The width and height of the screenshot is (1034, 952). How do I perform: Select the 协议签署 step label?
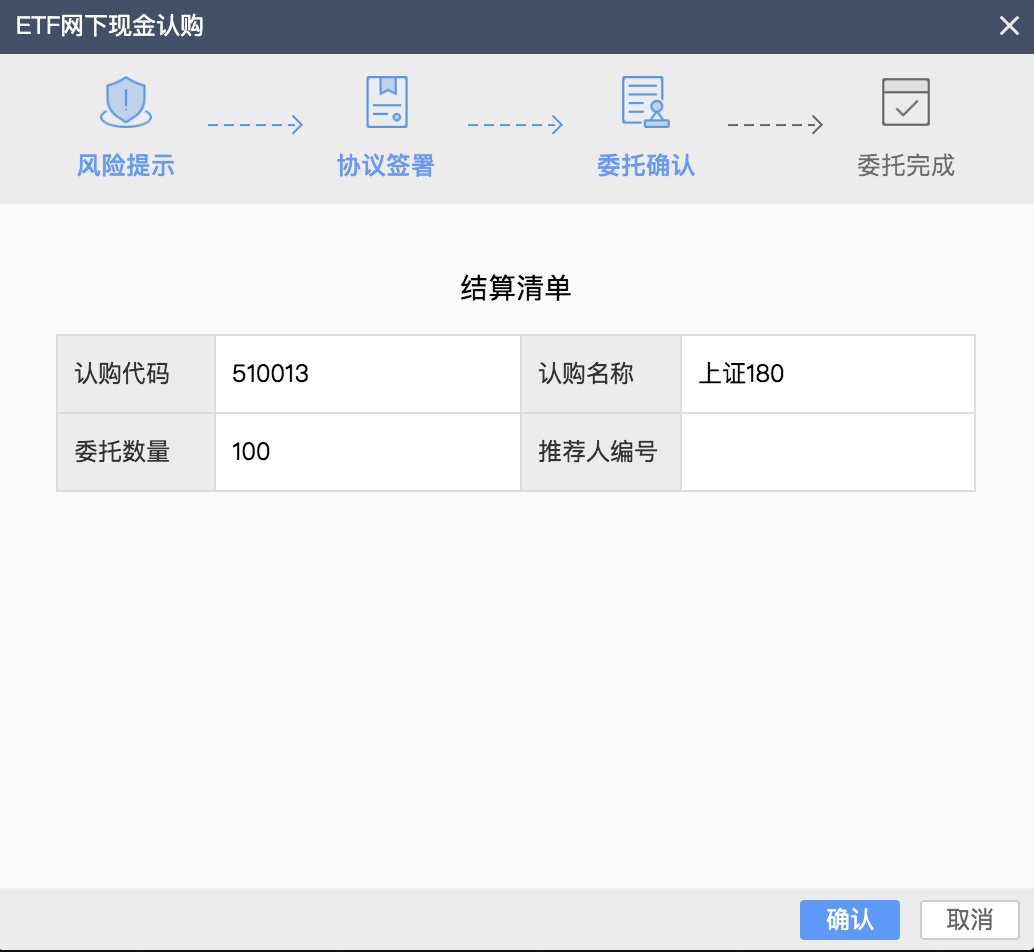click(x=386, y=166)
